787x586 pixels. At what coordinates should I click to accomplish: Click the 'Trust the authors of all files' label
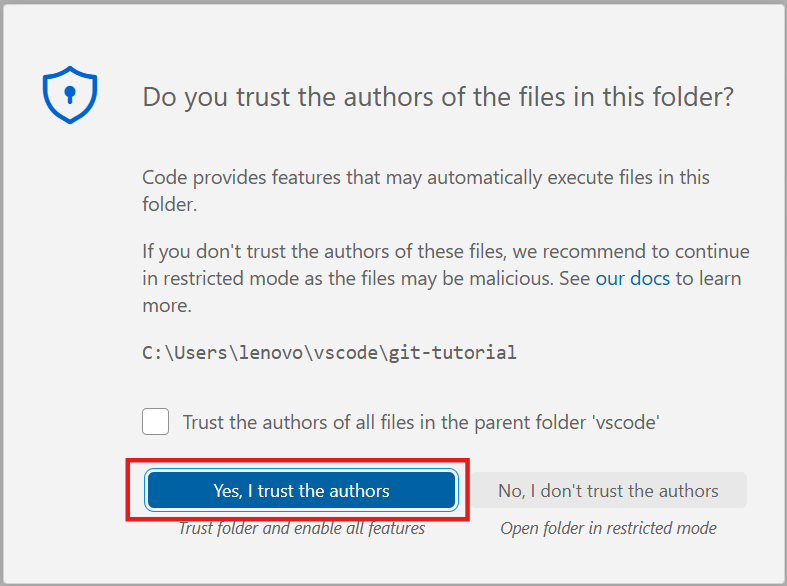coord(420,422)
